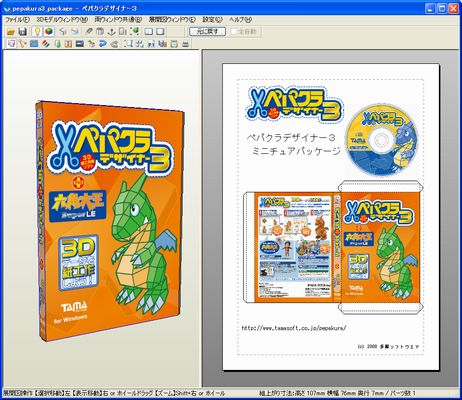The image size is (462, 400).
Task: Click the blue grid toolbar icon
Action: 34,43
